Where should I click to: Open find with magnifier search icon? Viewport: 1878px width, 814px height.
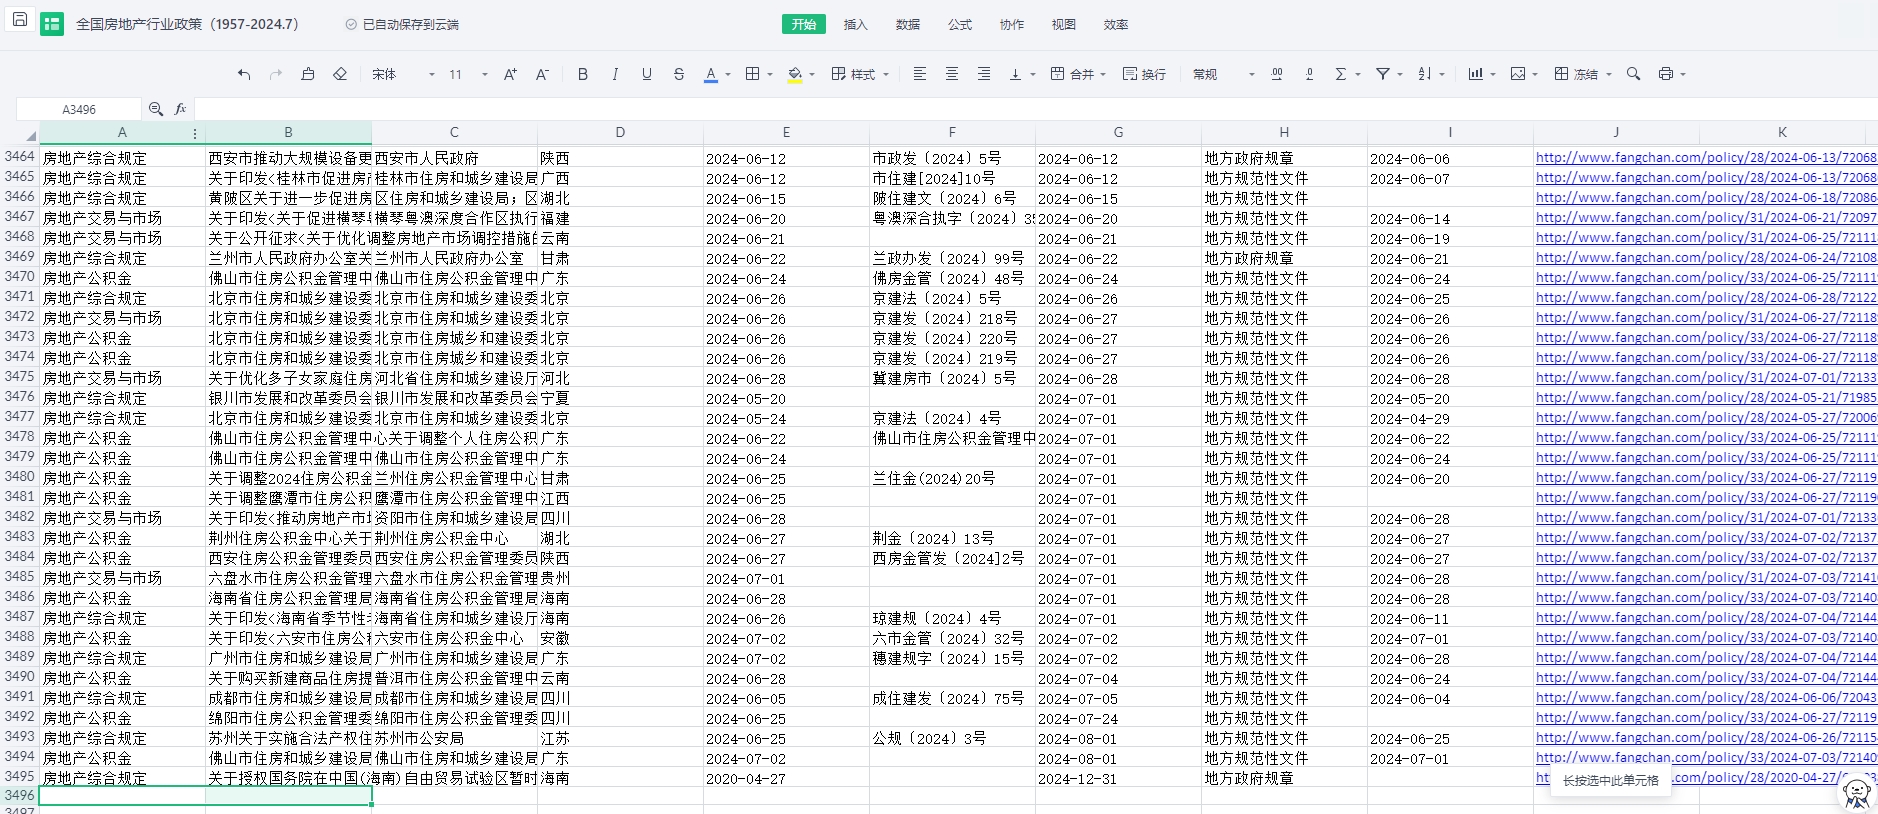point(1633,74)
